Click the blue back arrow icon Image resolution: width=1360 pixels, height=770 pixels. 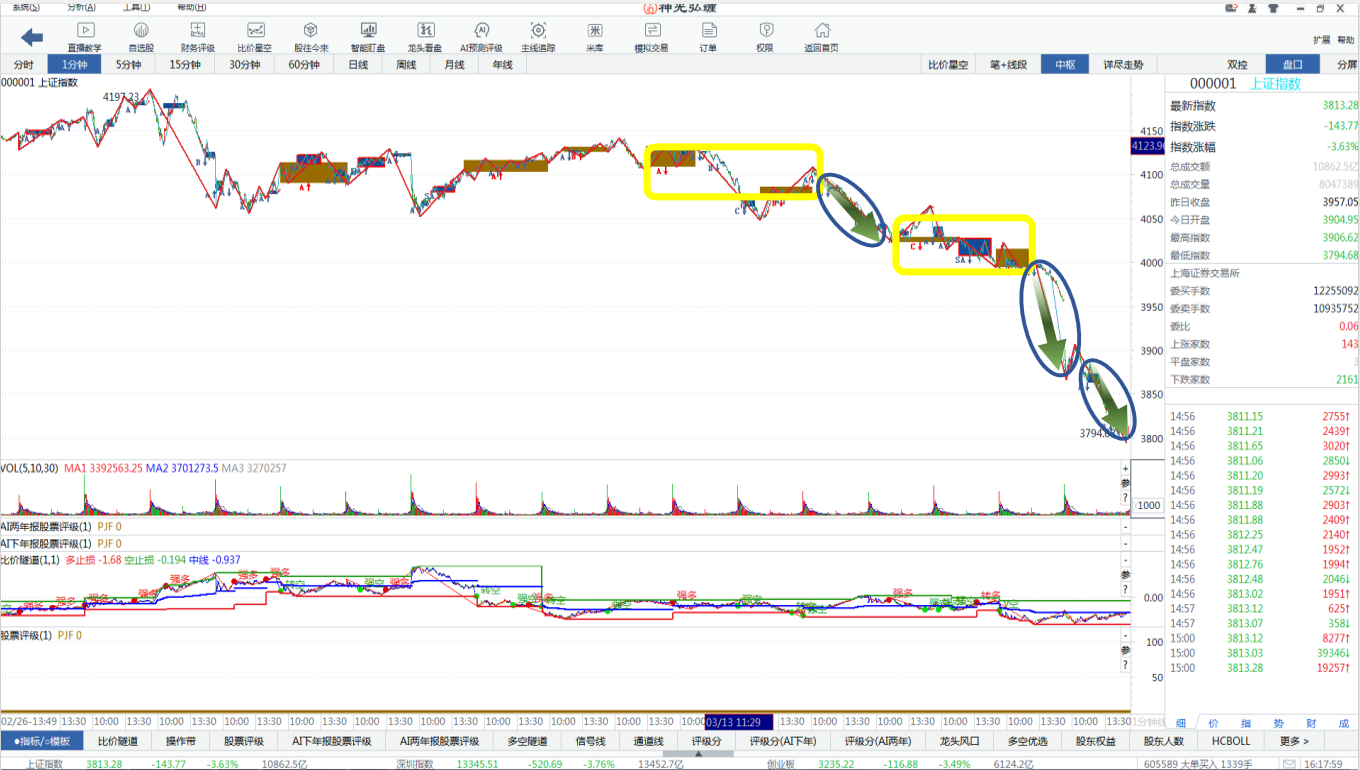[x=32, y=37]
